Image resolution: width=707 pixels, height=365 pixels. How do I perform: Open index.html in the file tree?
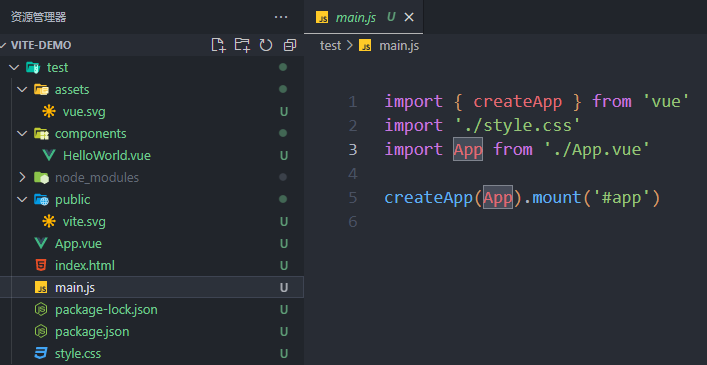[85, 265]
